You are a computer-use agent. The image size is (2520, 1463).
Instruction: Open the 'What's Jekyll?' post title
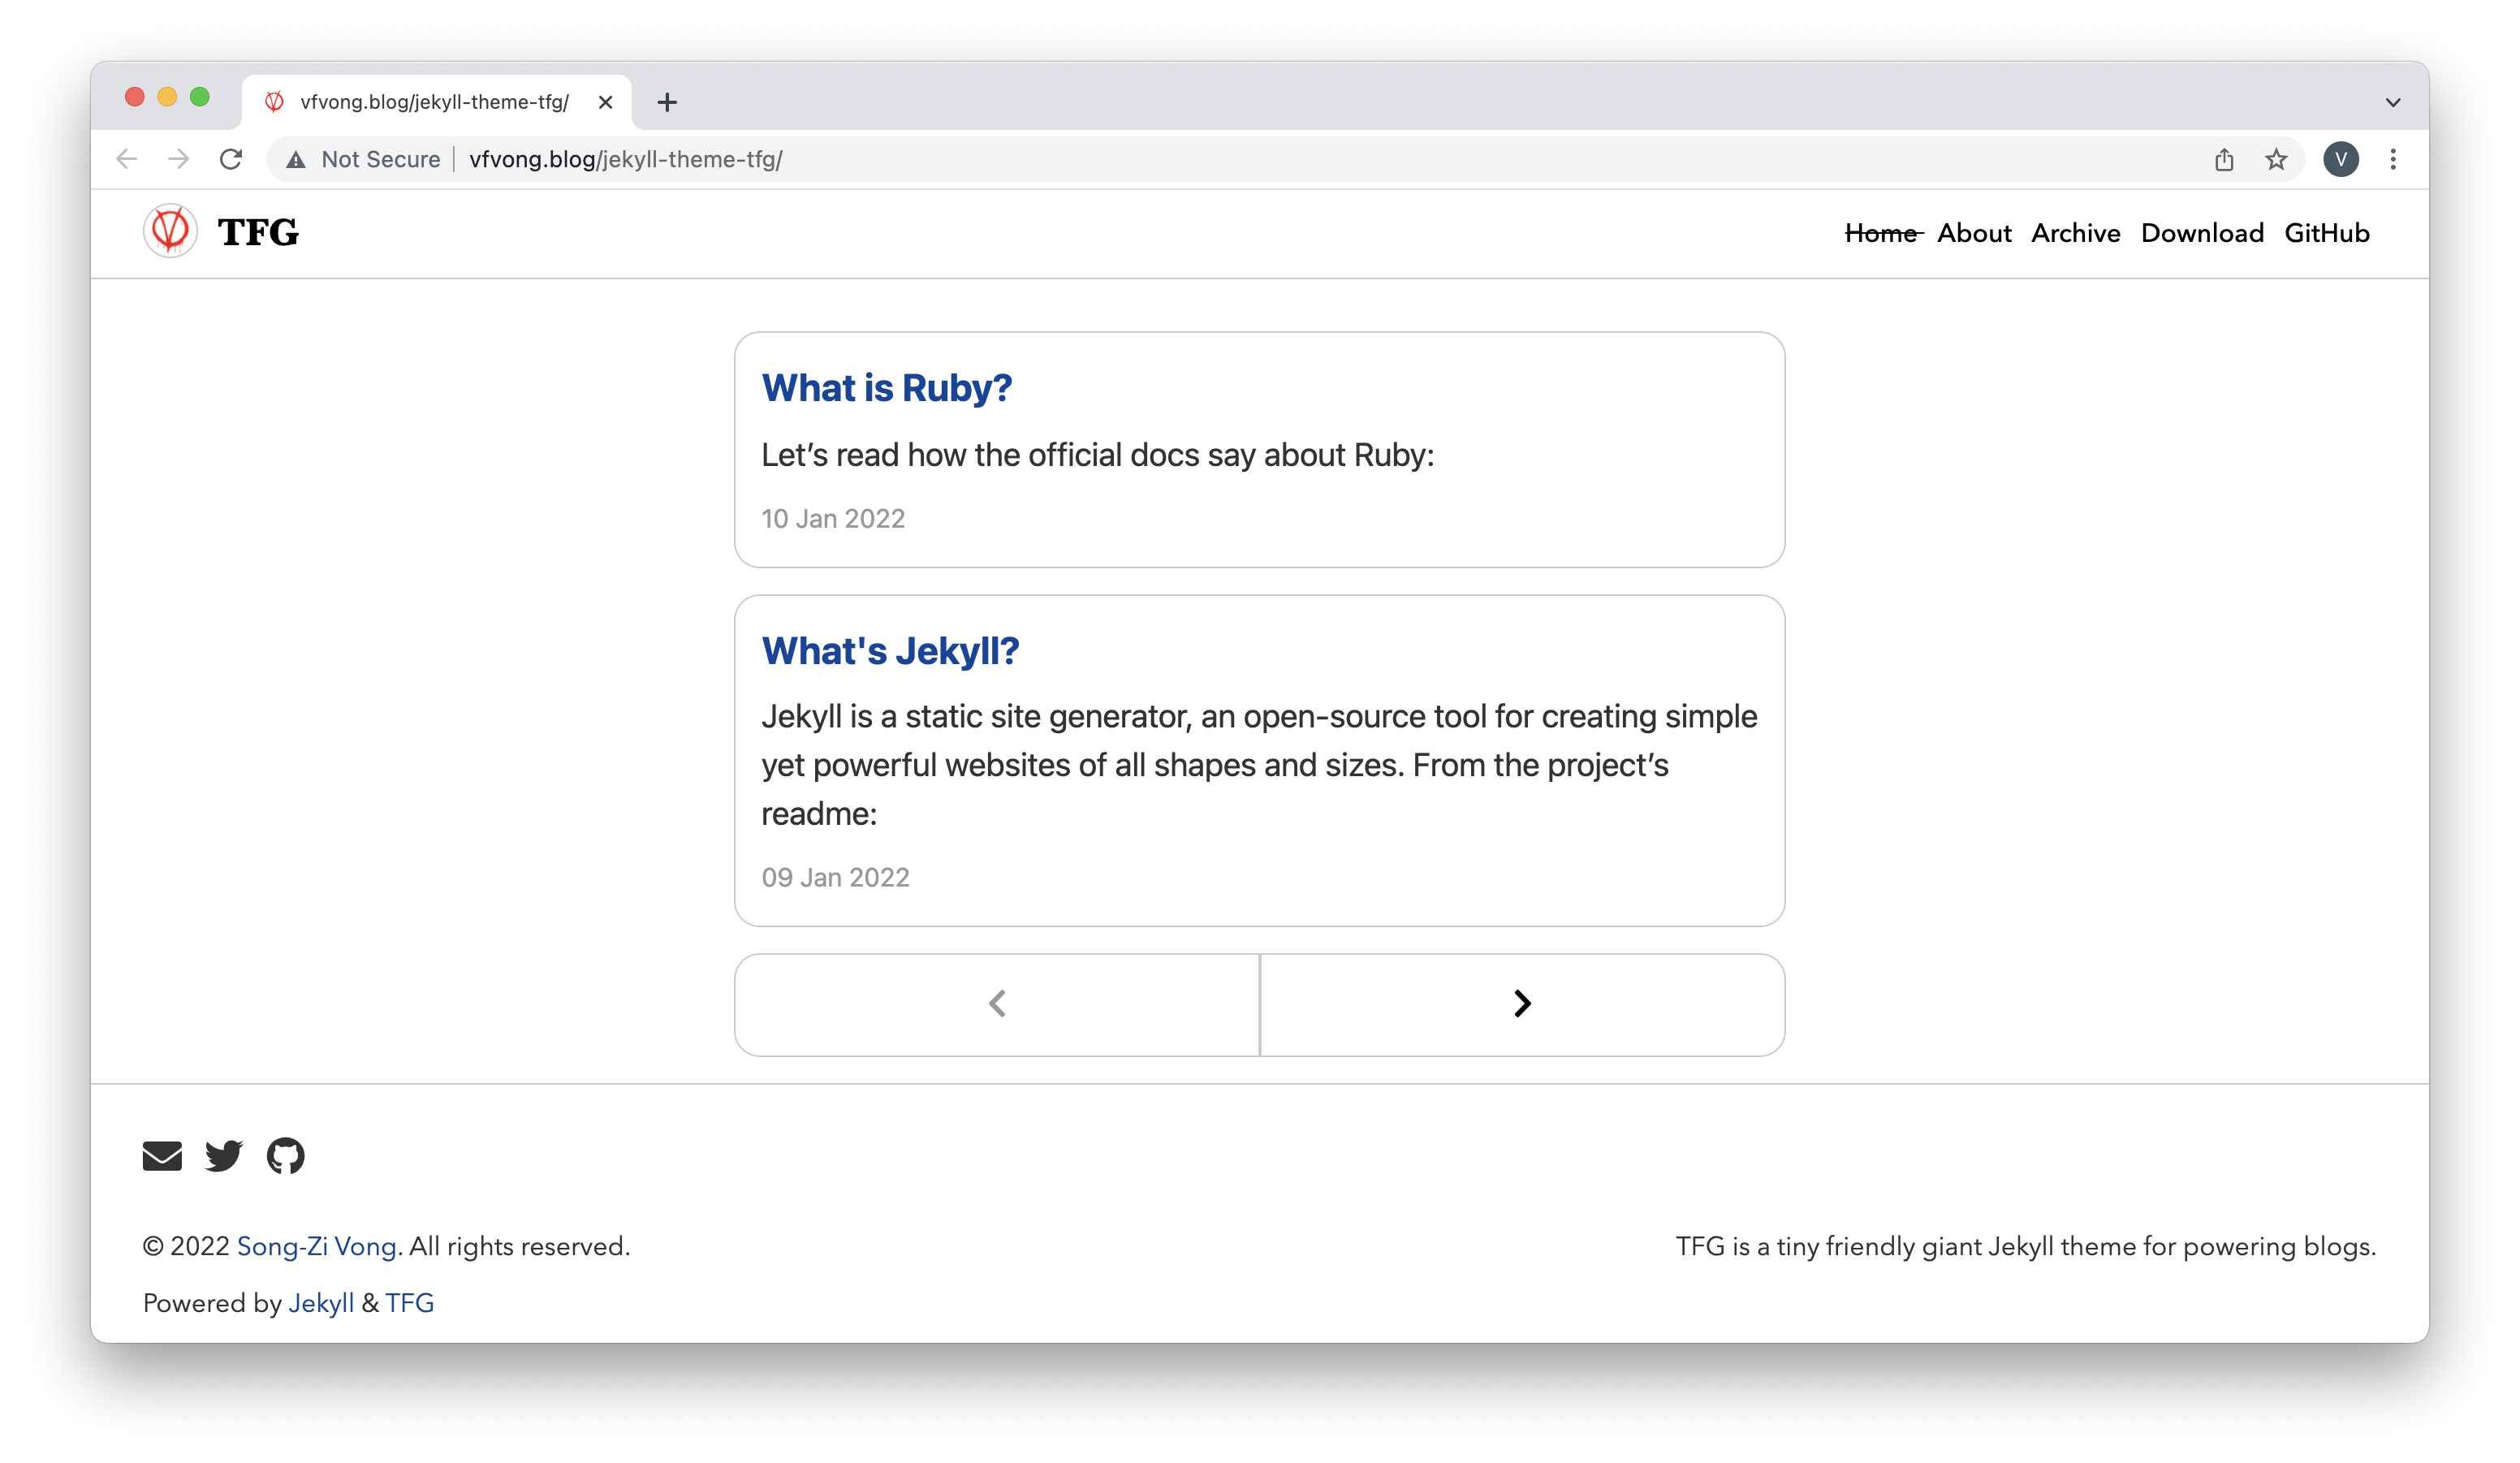coord(890,651)
